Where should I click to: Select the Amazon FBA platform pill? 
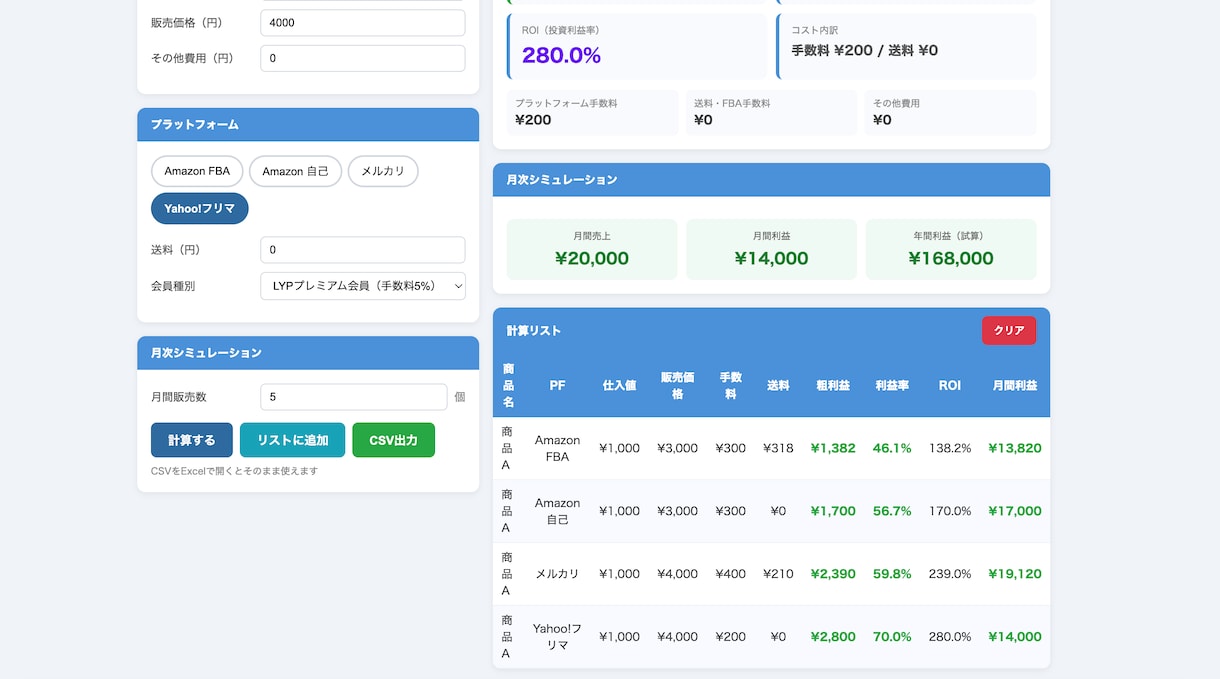[x=197, y=171]
